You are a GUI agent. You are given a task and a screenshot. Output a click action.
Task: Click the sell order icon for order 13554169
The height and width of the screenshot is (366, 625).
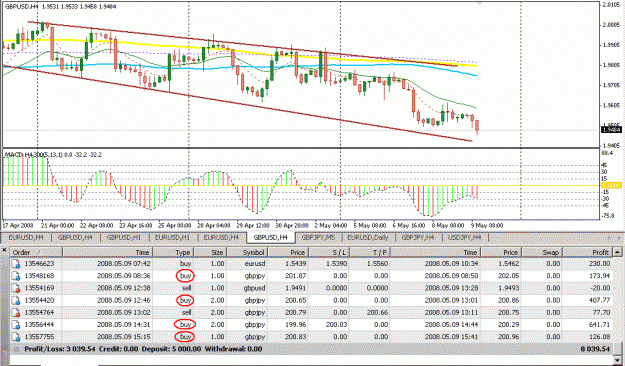16,288
